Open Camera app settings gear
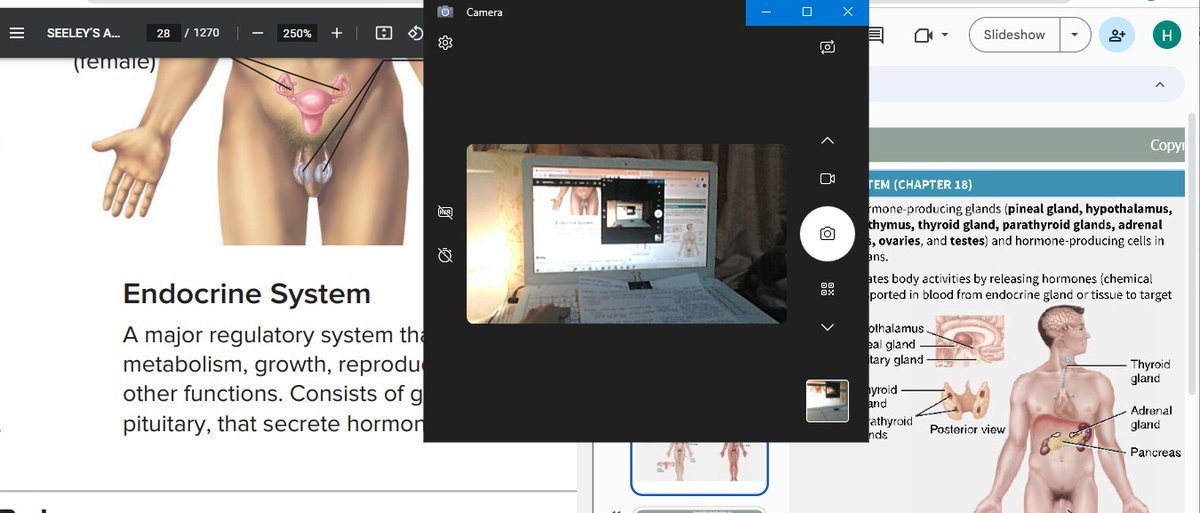The image size is (1200, 513). click(x=446, y=43)
